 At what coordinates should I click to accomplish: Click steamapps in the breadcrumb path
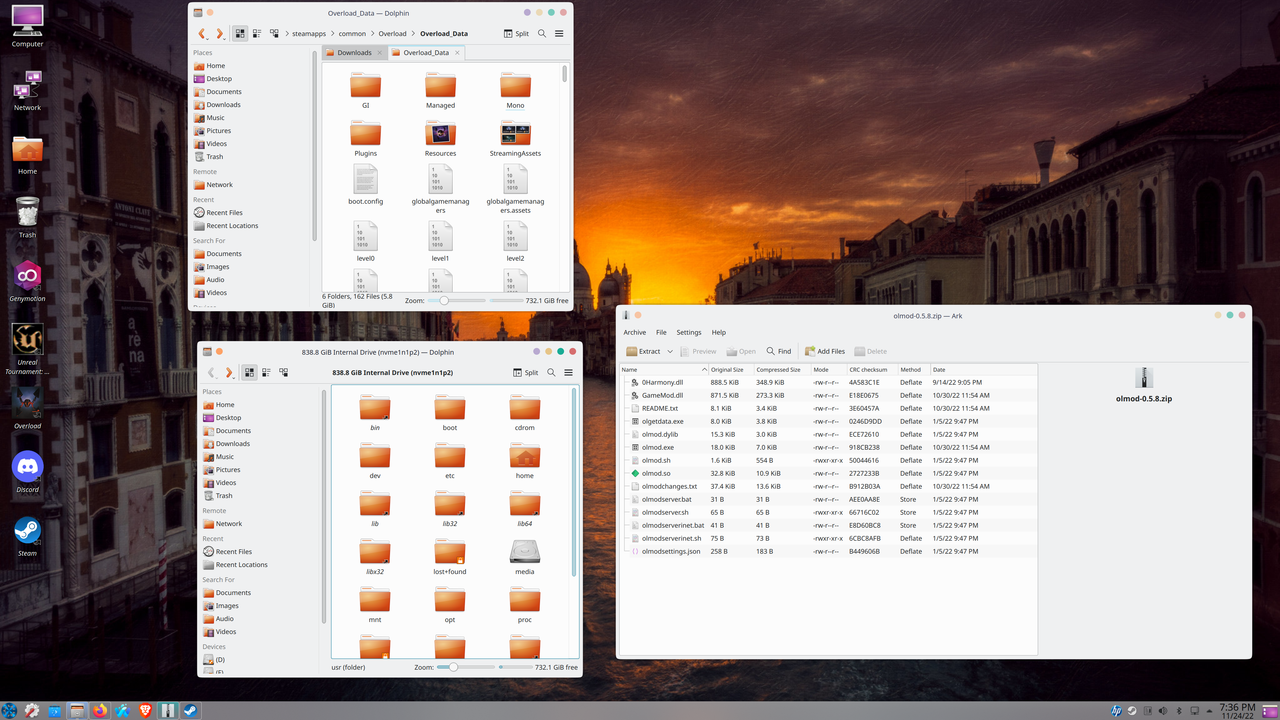(x=309, y=34)
